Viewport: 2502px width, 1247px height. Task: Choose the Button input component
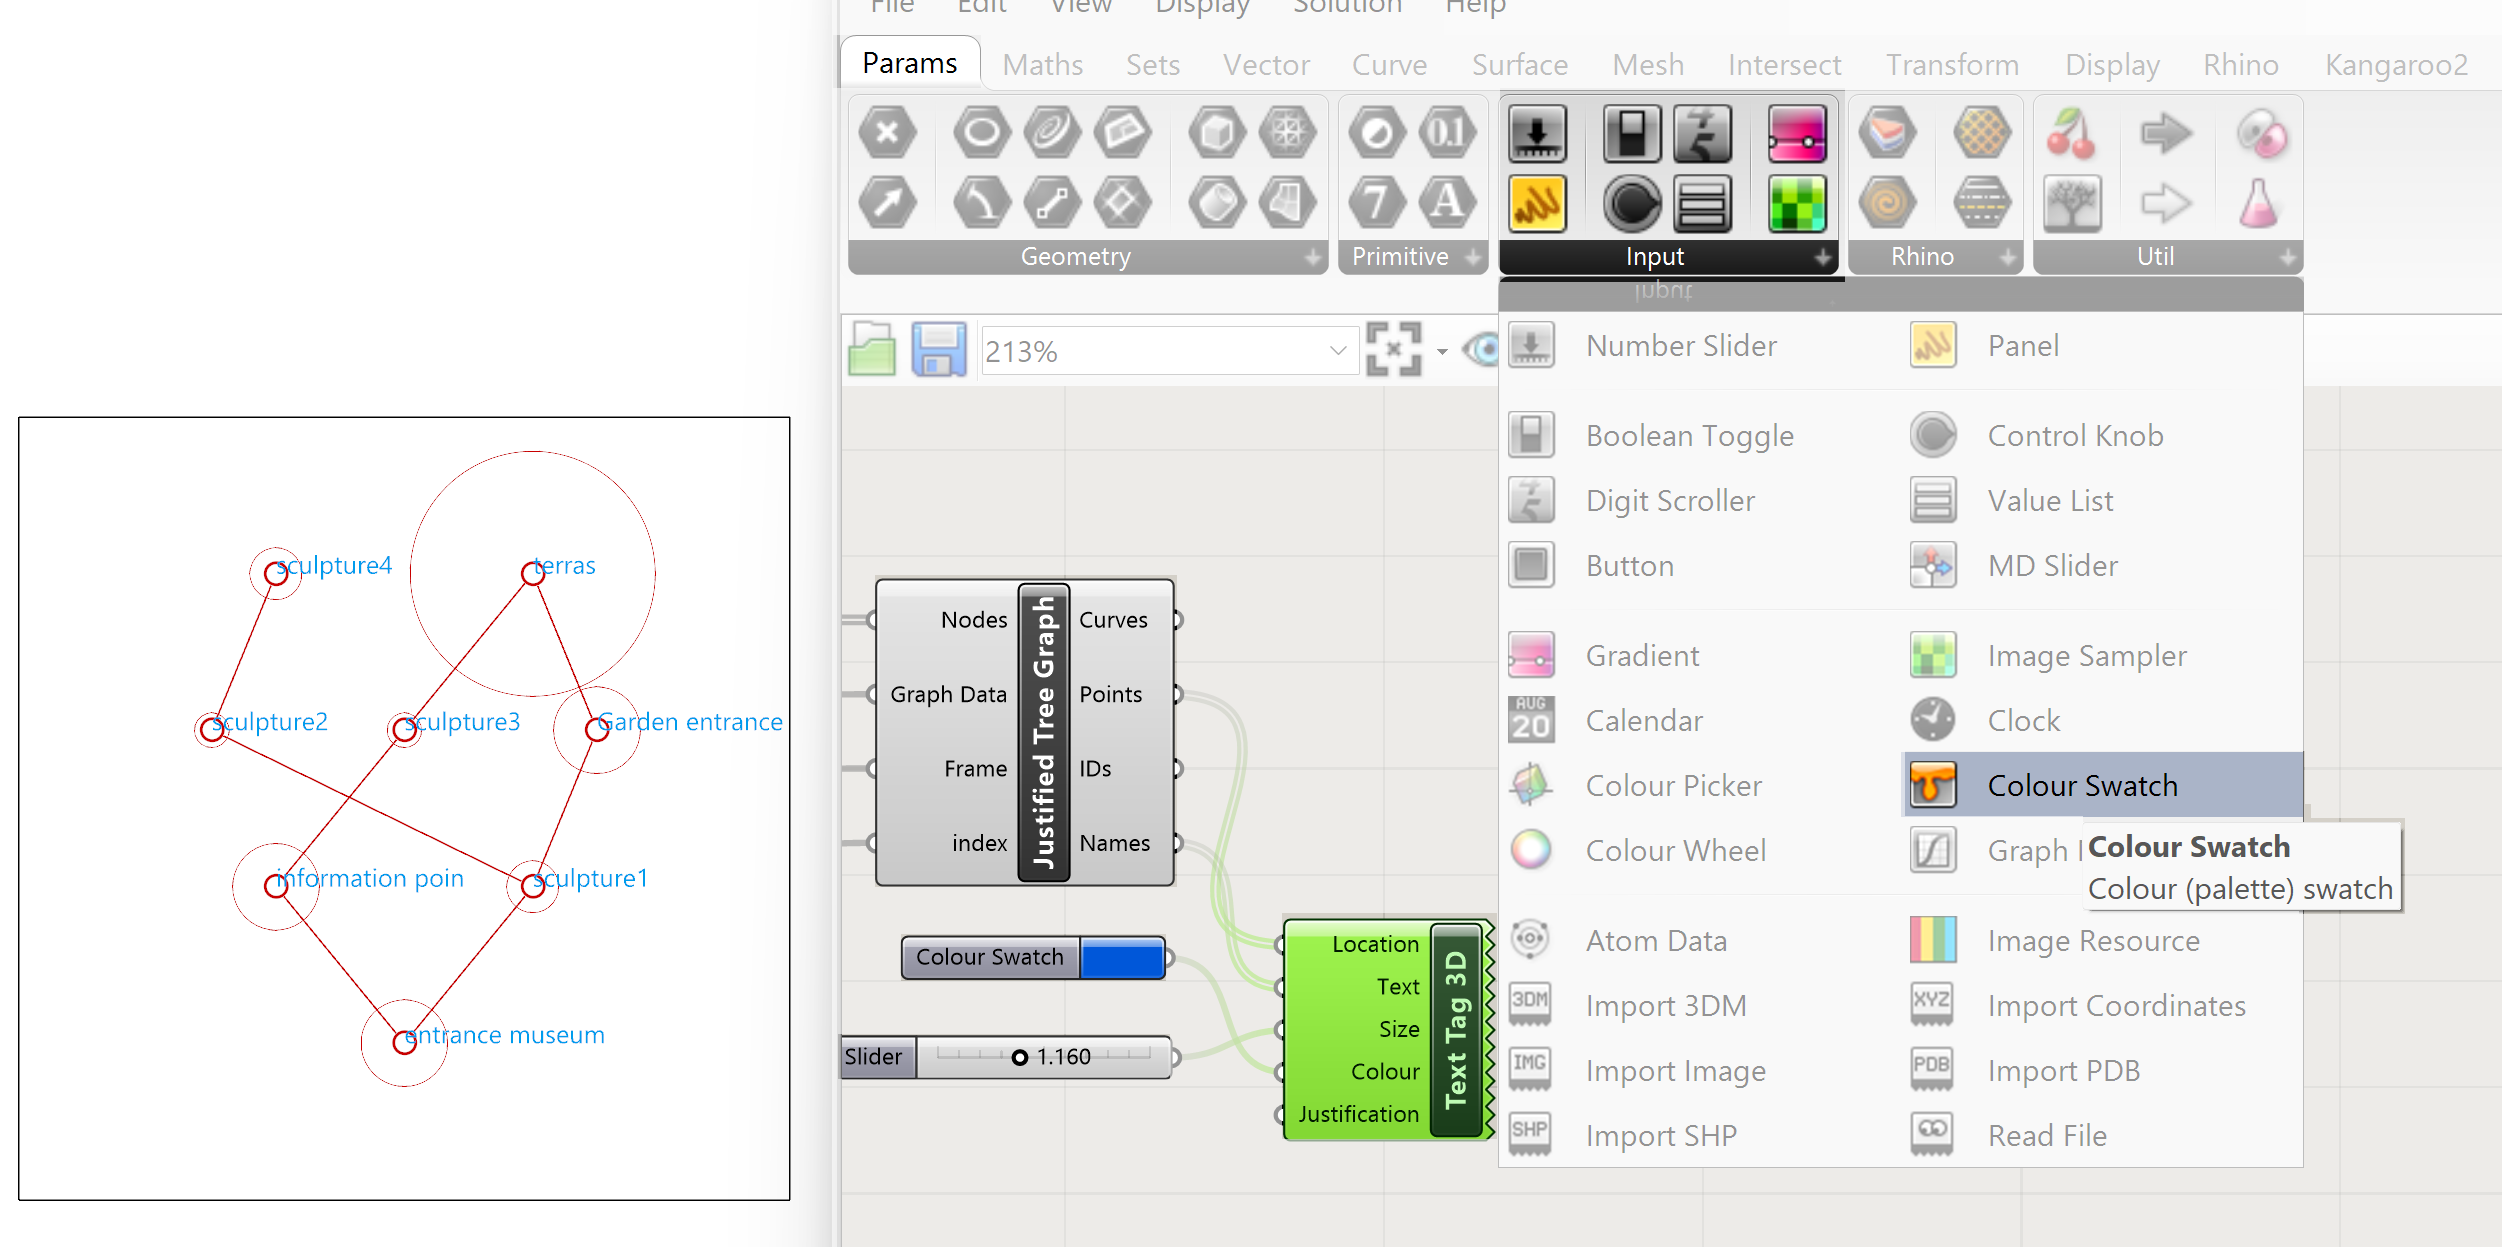pos(1629,566)
